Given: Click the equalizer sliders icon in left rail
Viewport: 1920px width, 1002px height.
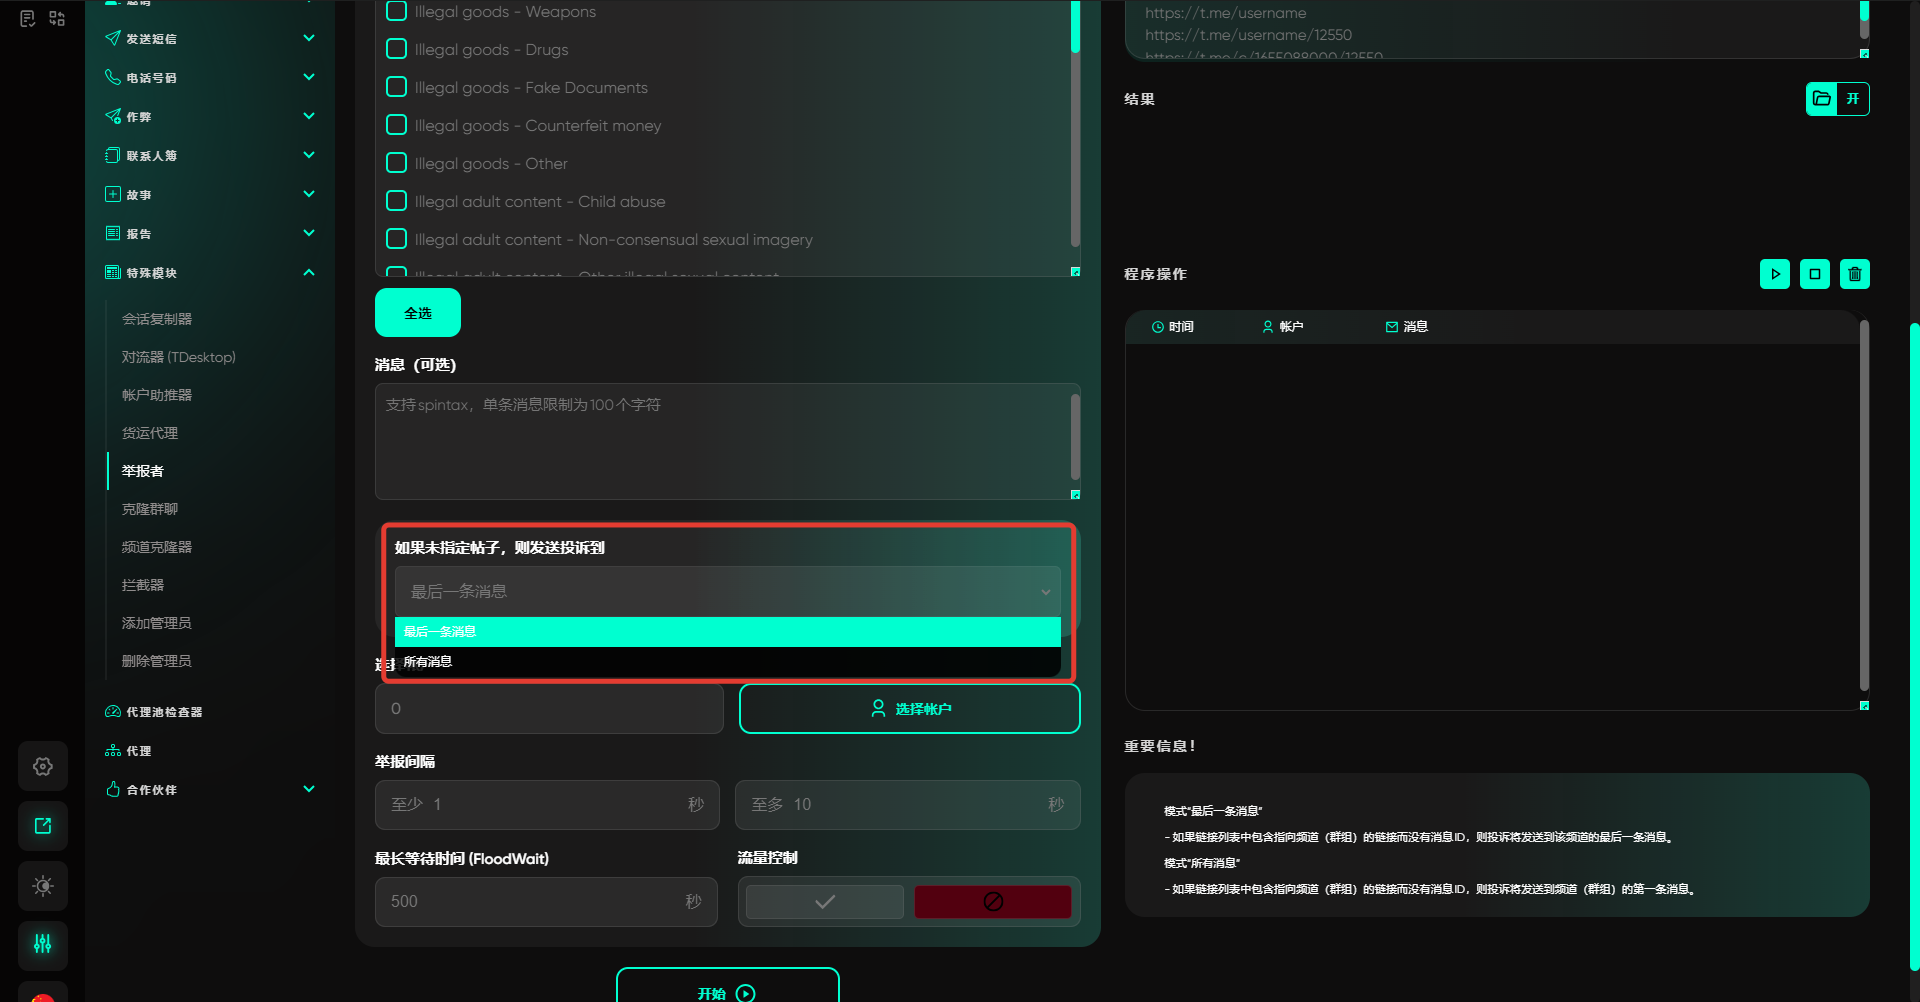Looking at the screenshot, I should coord(43,944).
